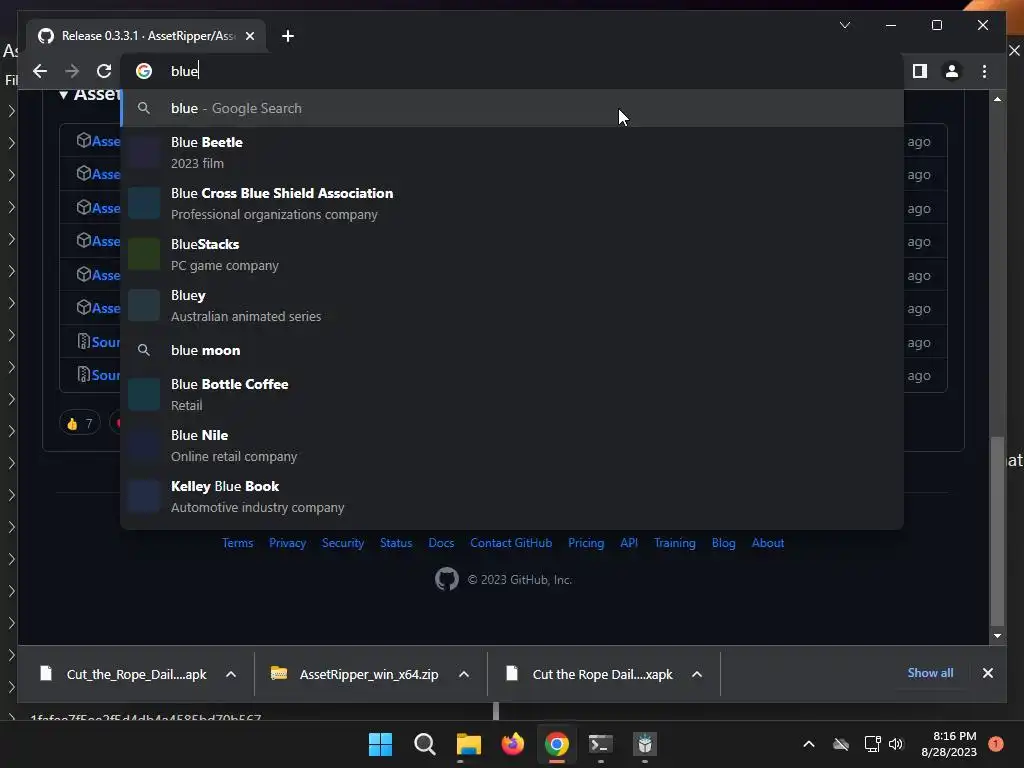Pick the Bluey Australian animated series suggestion
Image resolution: width=1024 pixels, height=768 pixels.
click(512, 305)
